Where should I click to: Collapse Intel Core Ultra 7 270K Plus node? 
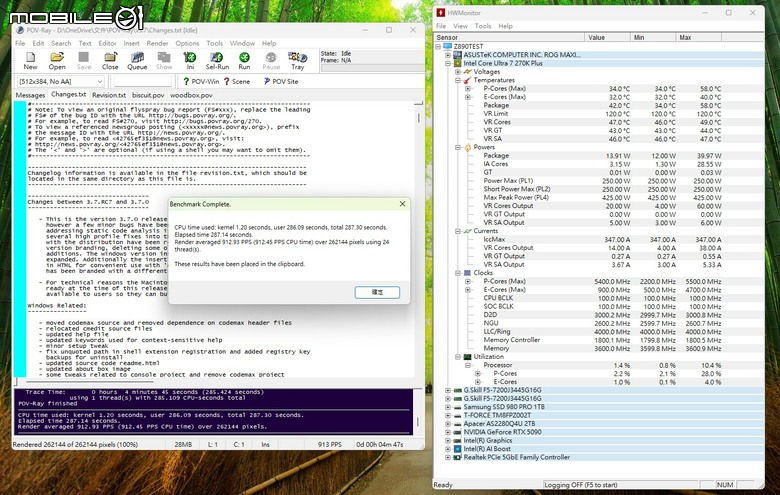[x=448, y=63]
